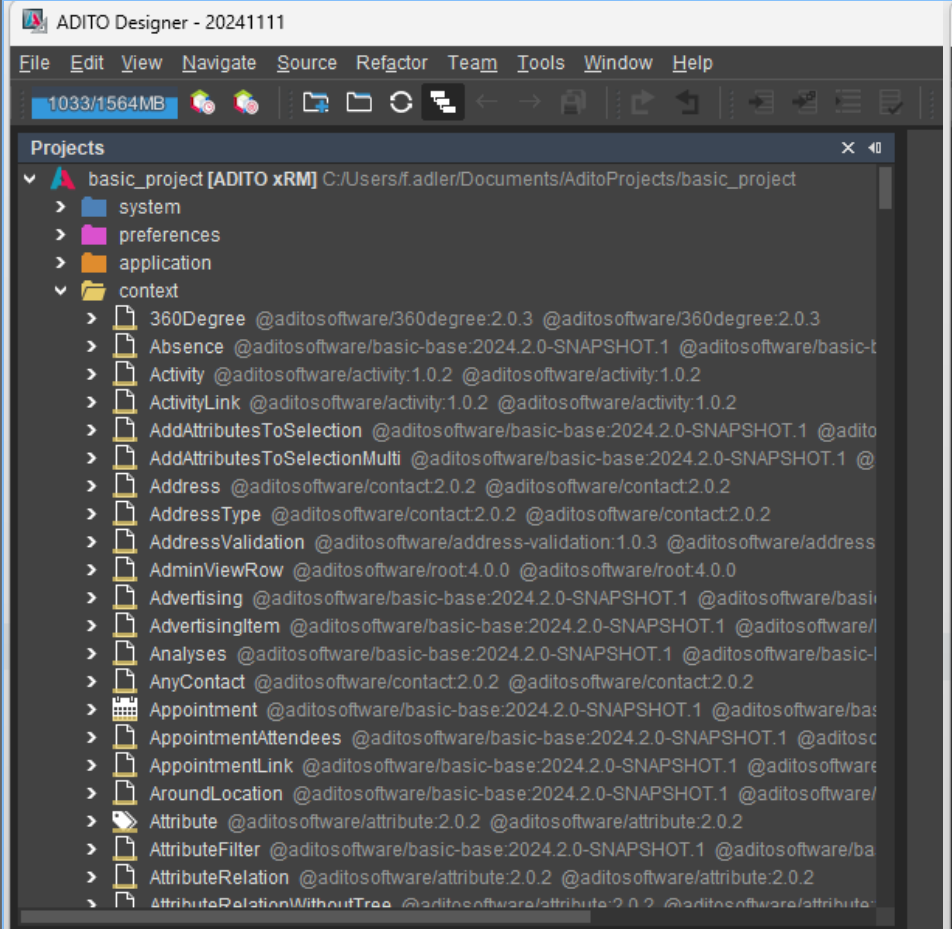Minimize the Projects panel
952x929 pixels.
pos(875,147)
